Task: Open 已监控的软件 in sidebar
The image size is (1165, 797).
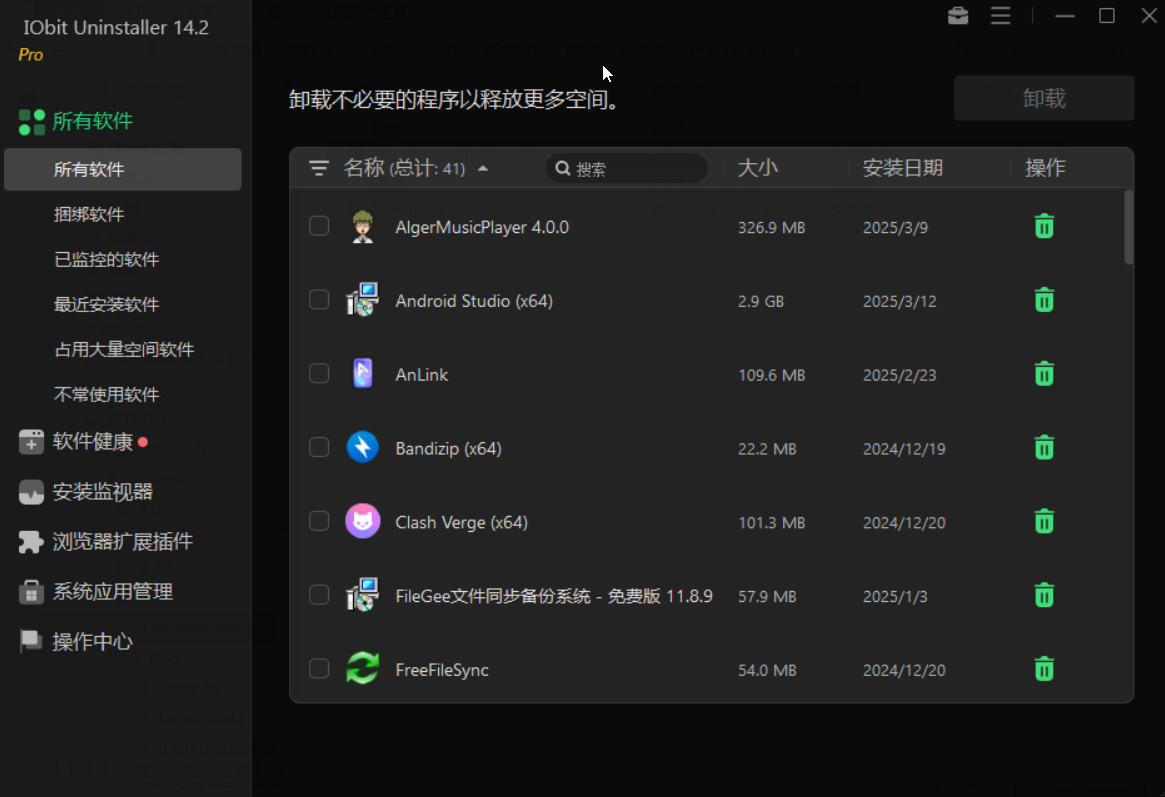Action: [x=106, y=259]
